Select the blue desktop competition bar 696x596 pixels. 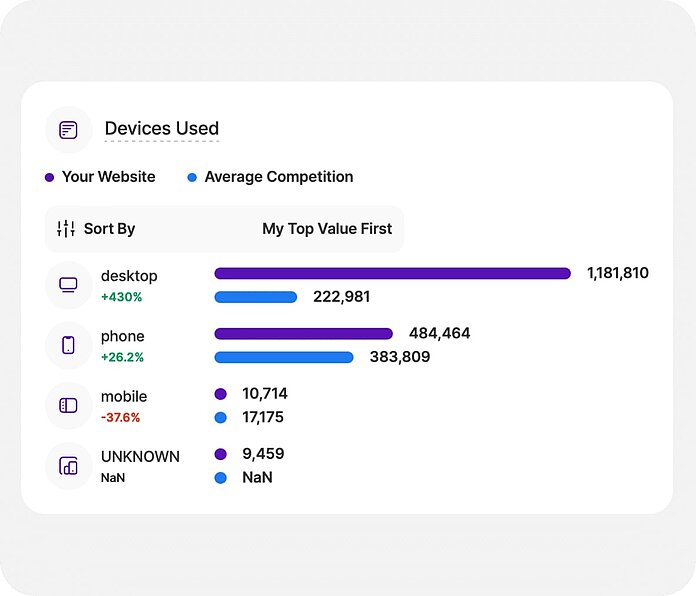pos(256,297)
